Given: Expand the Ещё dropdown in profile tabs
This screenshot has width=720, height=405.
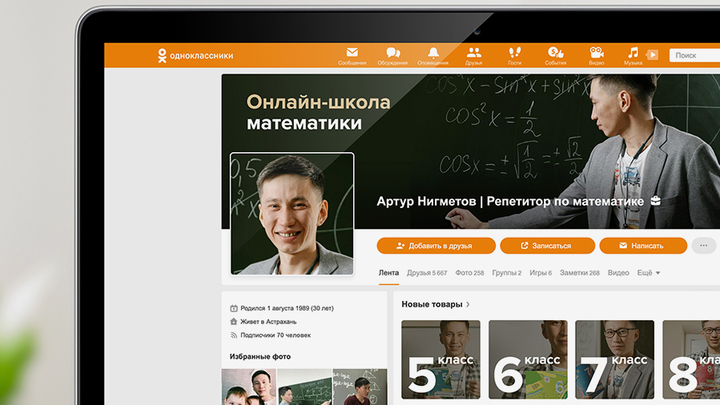Looking at the screenshot, I should pyautogui.click(x=648, y=273).
